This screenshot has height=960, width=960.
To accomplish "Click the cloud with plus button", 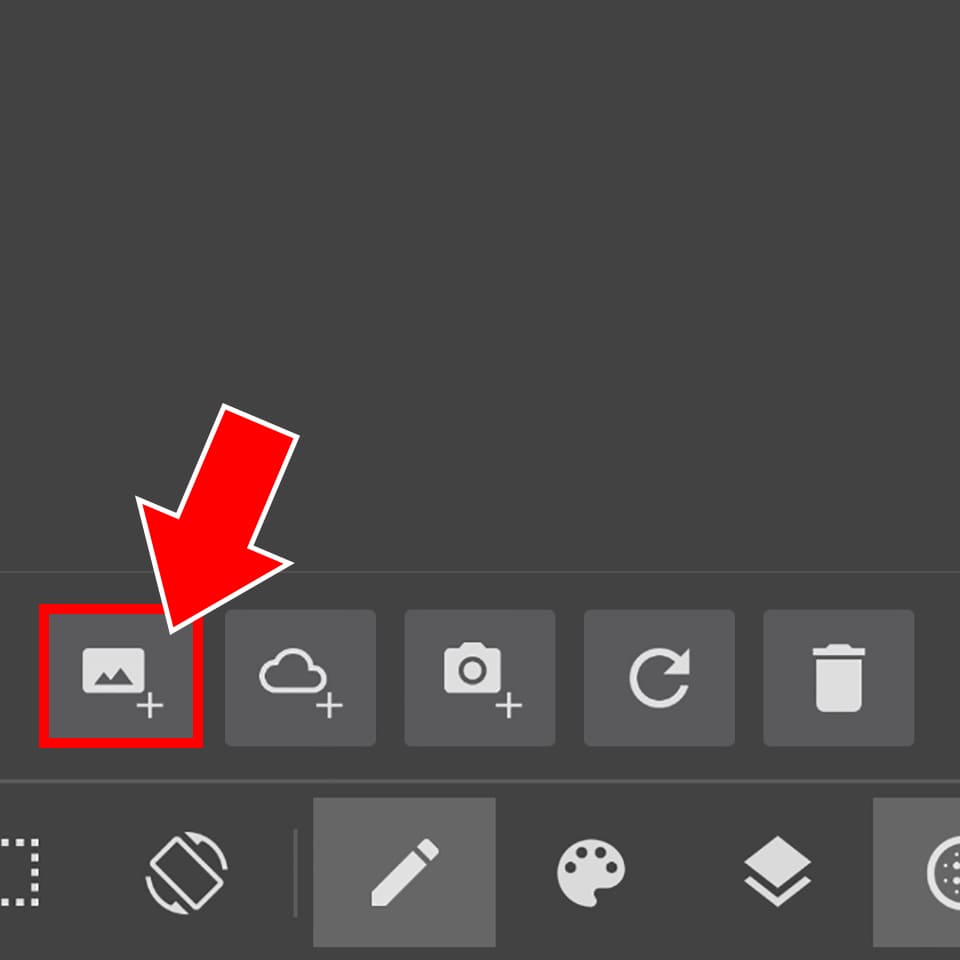I will tap(300, 678).
